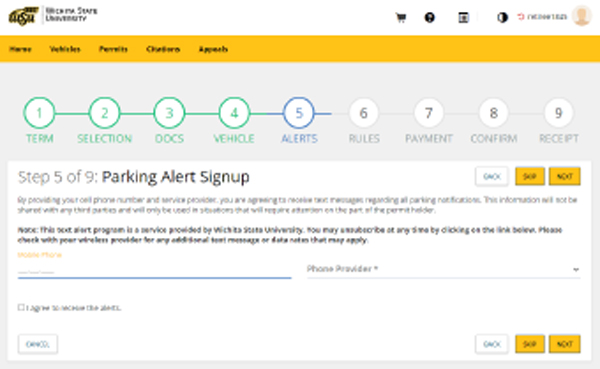Click step 9 Receipt circle
Viewport: 600px width, 369px height.
pyautogui.click(x=559, y=113)
